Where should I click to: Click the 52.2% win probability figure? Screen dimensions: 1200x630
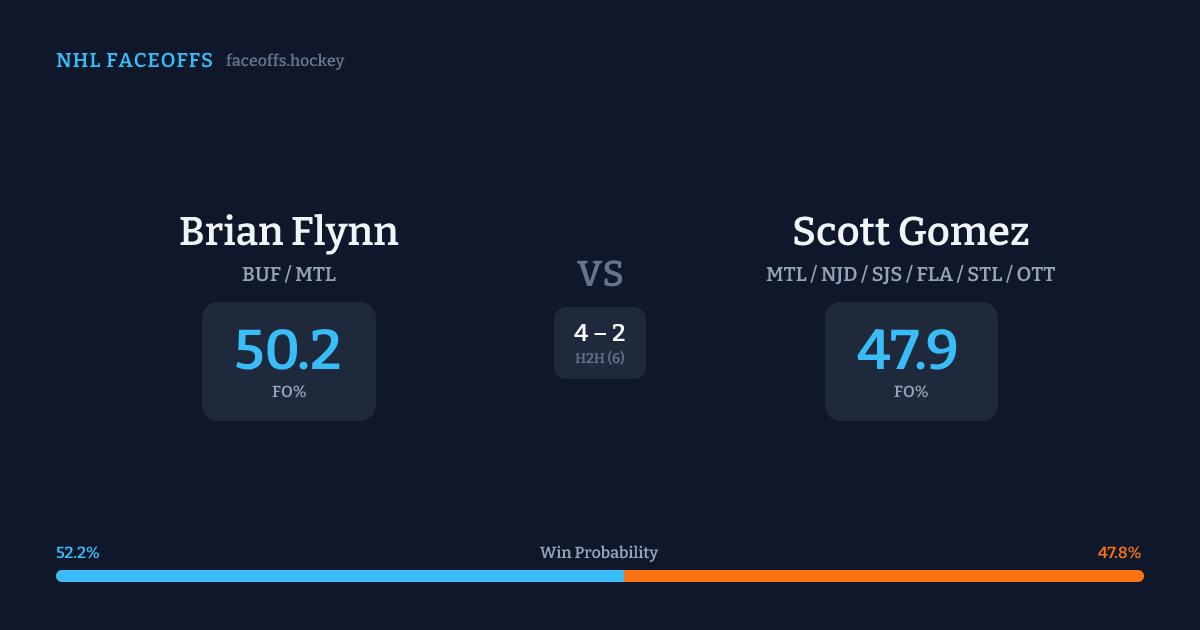coord(78,552)
